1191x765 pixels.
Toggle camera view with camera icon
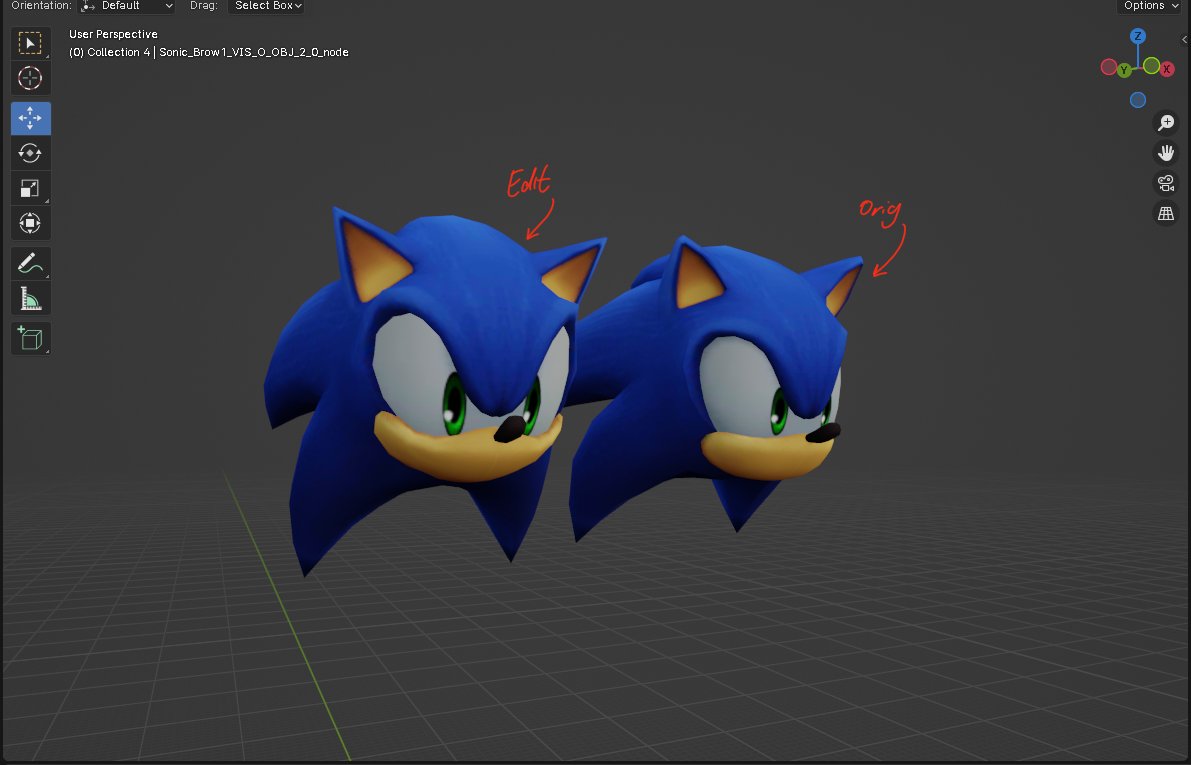pyautogui.click(x=1166, y=183)
